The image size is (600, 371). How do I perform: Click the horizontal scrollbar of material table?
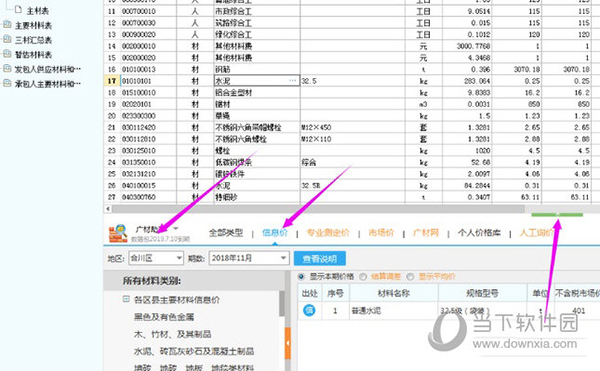pos(318,209)
